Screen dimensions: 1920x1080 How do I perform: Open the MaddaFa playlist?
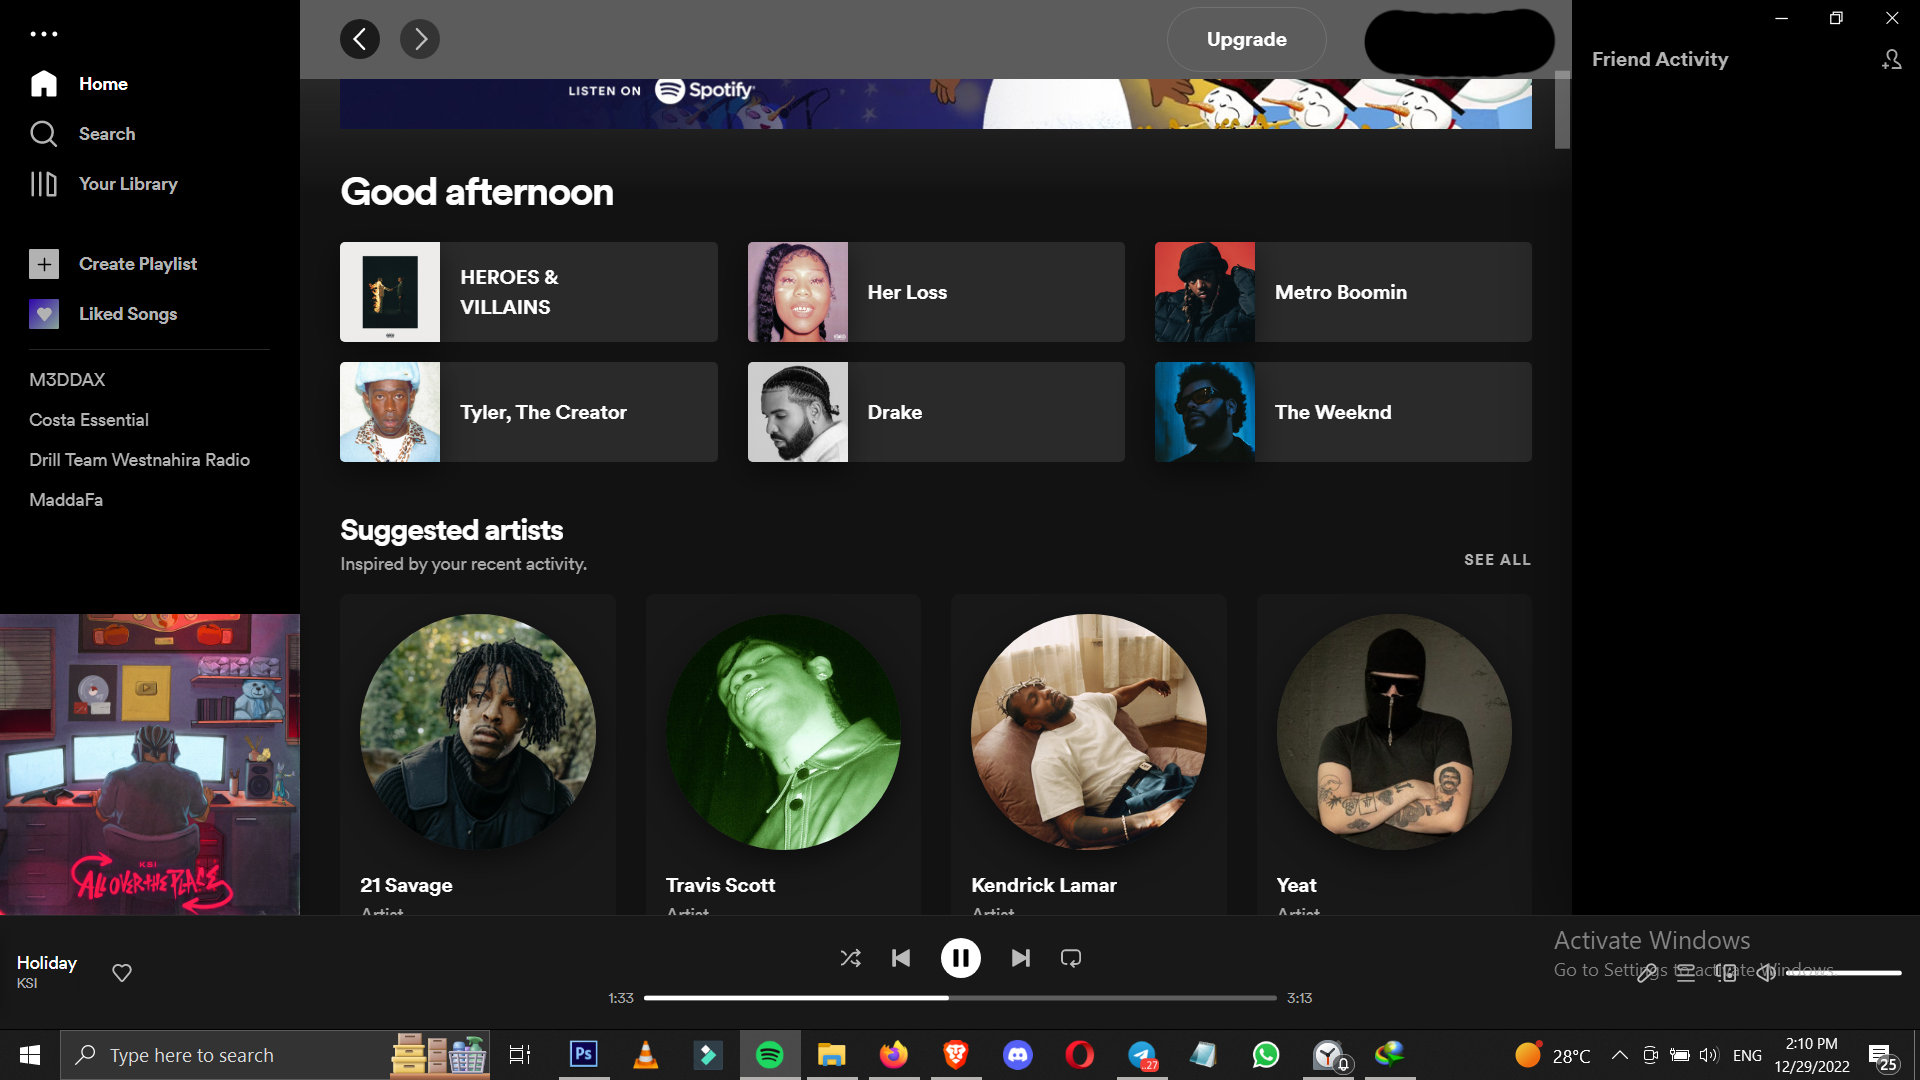(66, 500)
